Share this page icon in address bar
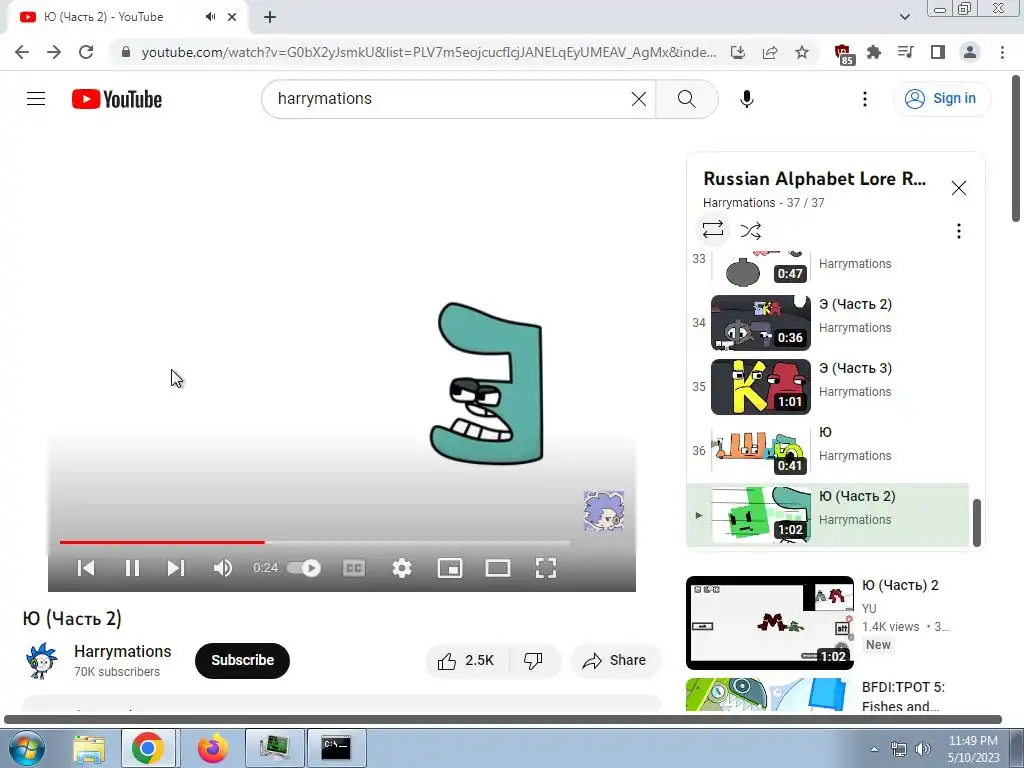Screen dimensions: 1024x768 [770, 52]
